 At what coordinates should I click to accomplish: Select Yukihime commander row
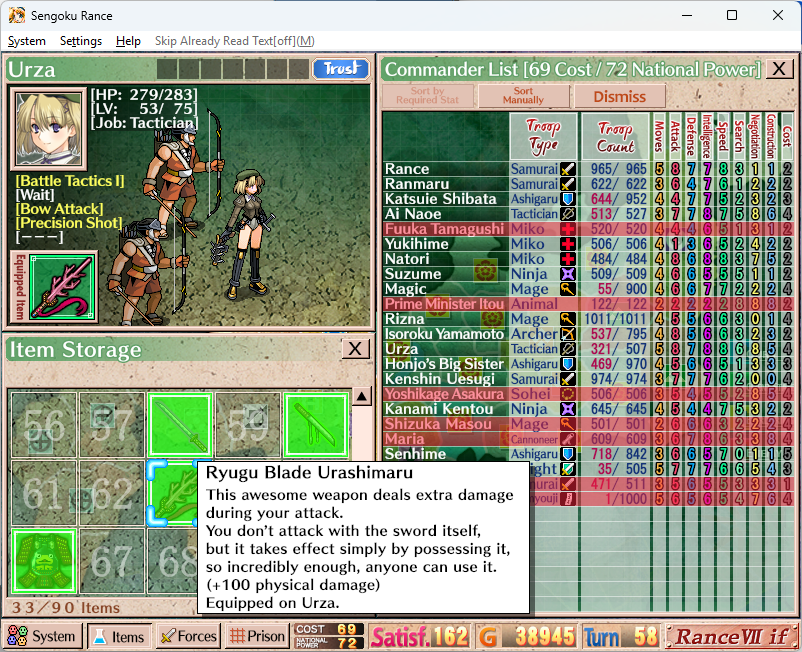click(x=588, y=244)
